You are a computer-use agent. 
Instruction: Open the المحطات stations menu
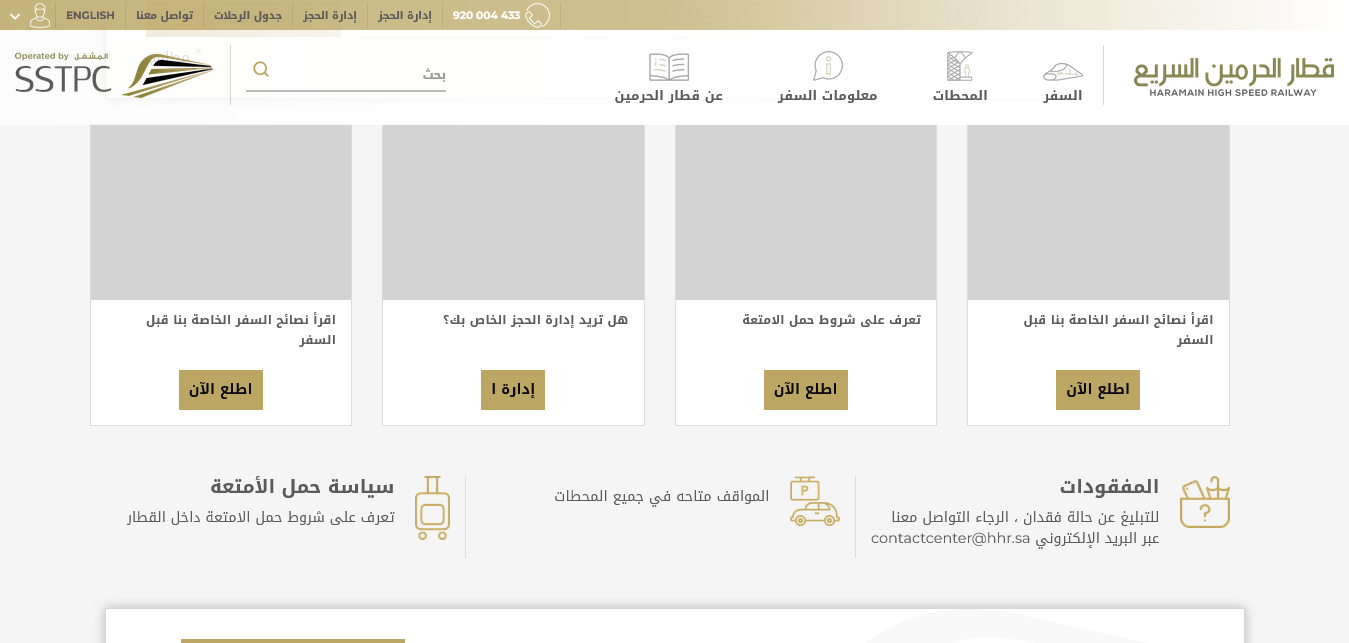[960, 96]
